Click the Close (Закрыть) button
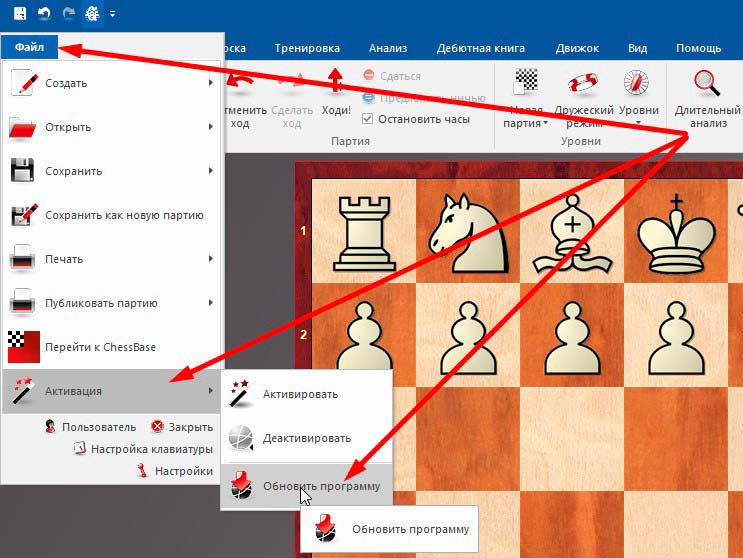Screen dimensions: 743x558 pyautogui.click(x=181, y=426)
